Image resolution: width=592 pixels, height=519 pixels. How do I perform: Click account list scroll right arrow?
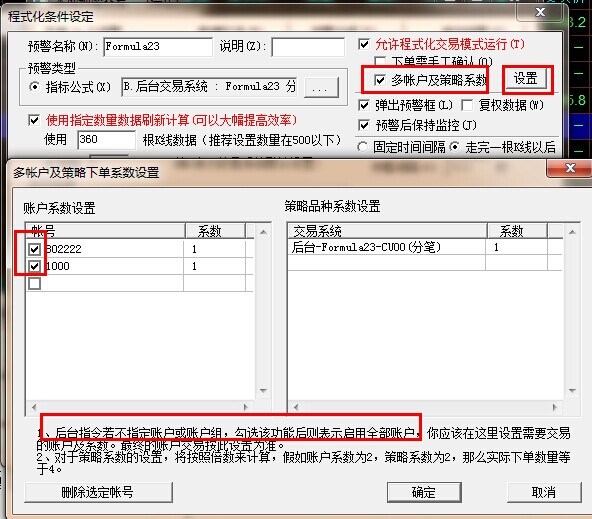point(246,407)
